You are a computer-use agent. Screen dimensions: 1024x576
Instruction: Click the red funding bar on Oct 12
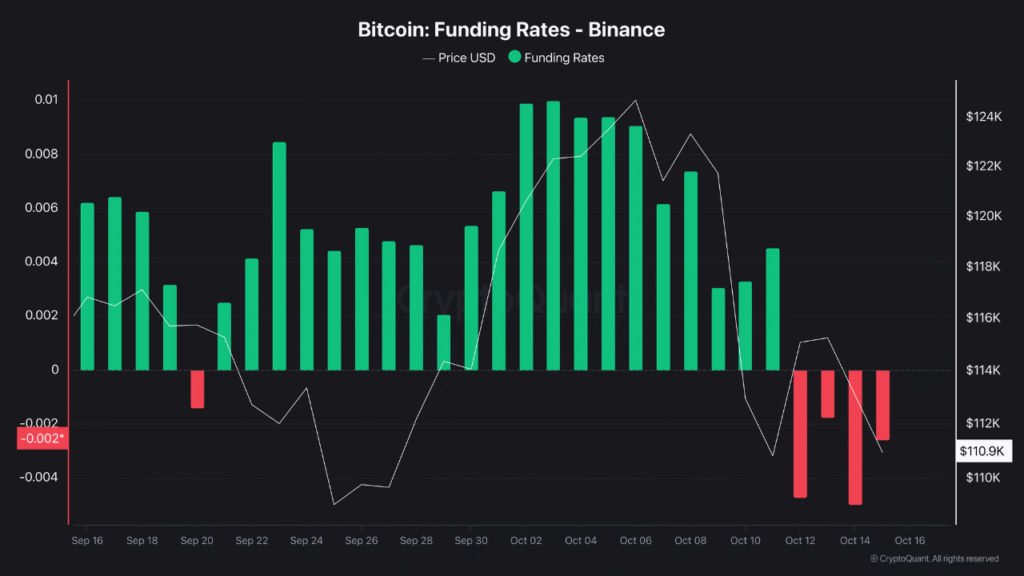(x=800, y=433)
